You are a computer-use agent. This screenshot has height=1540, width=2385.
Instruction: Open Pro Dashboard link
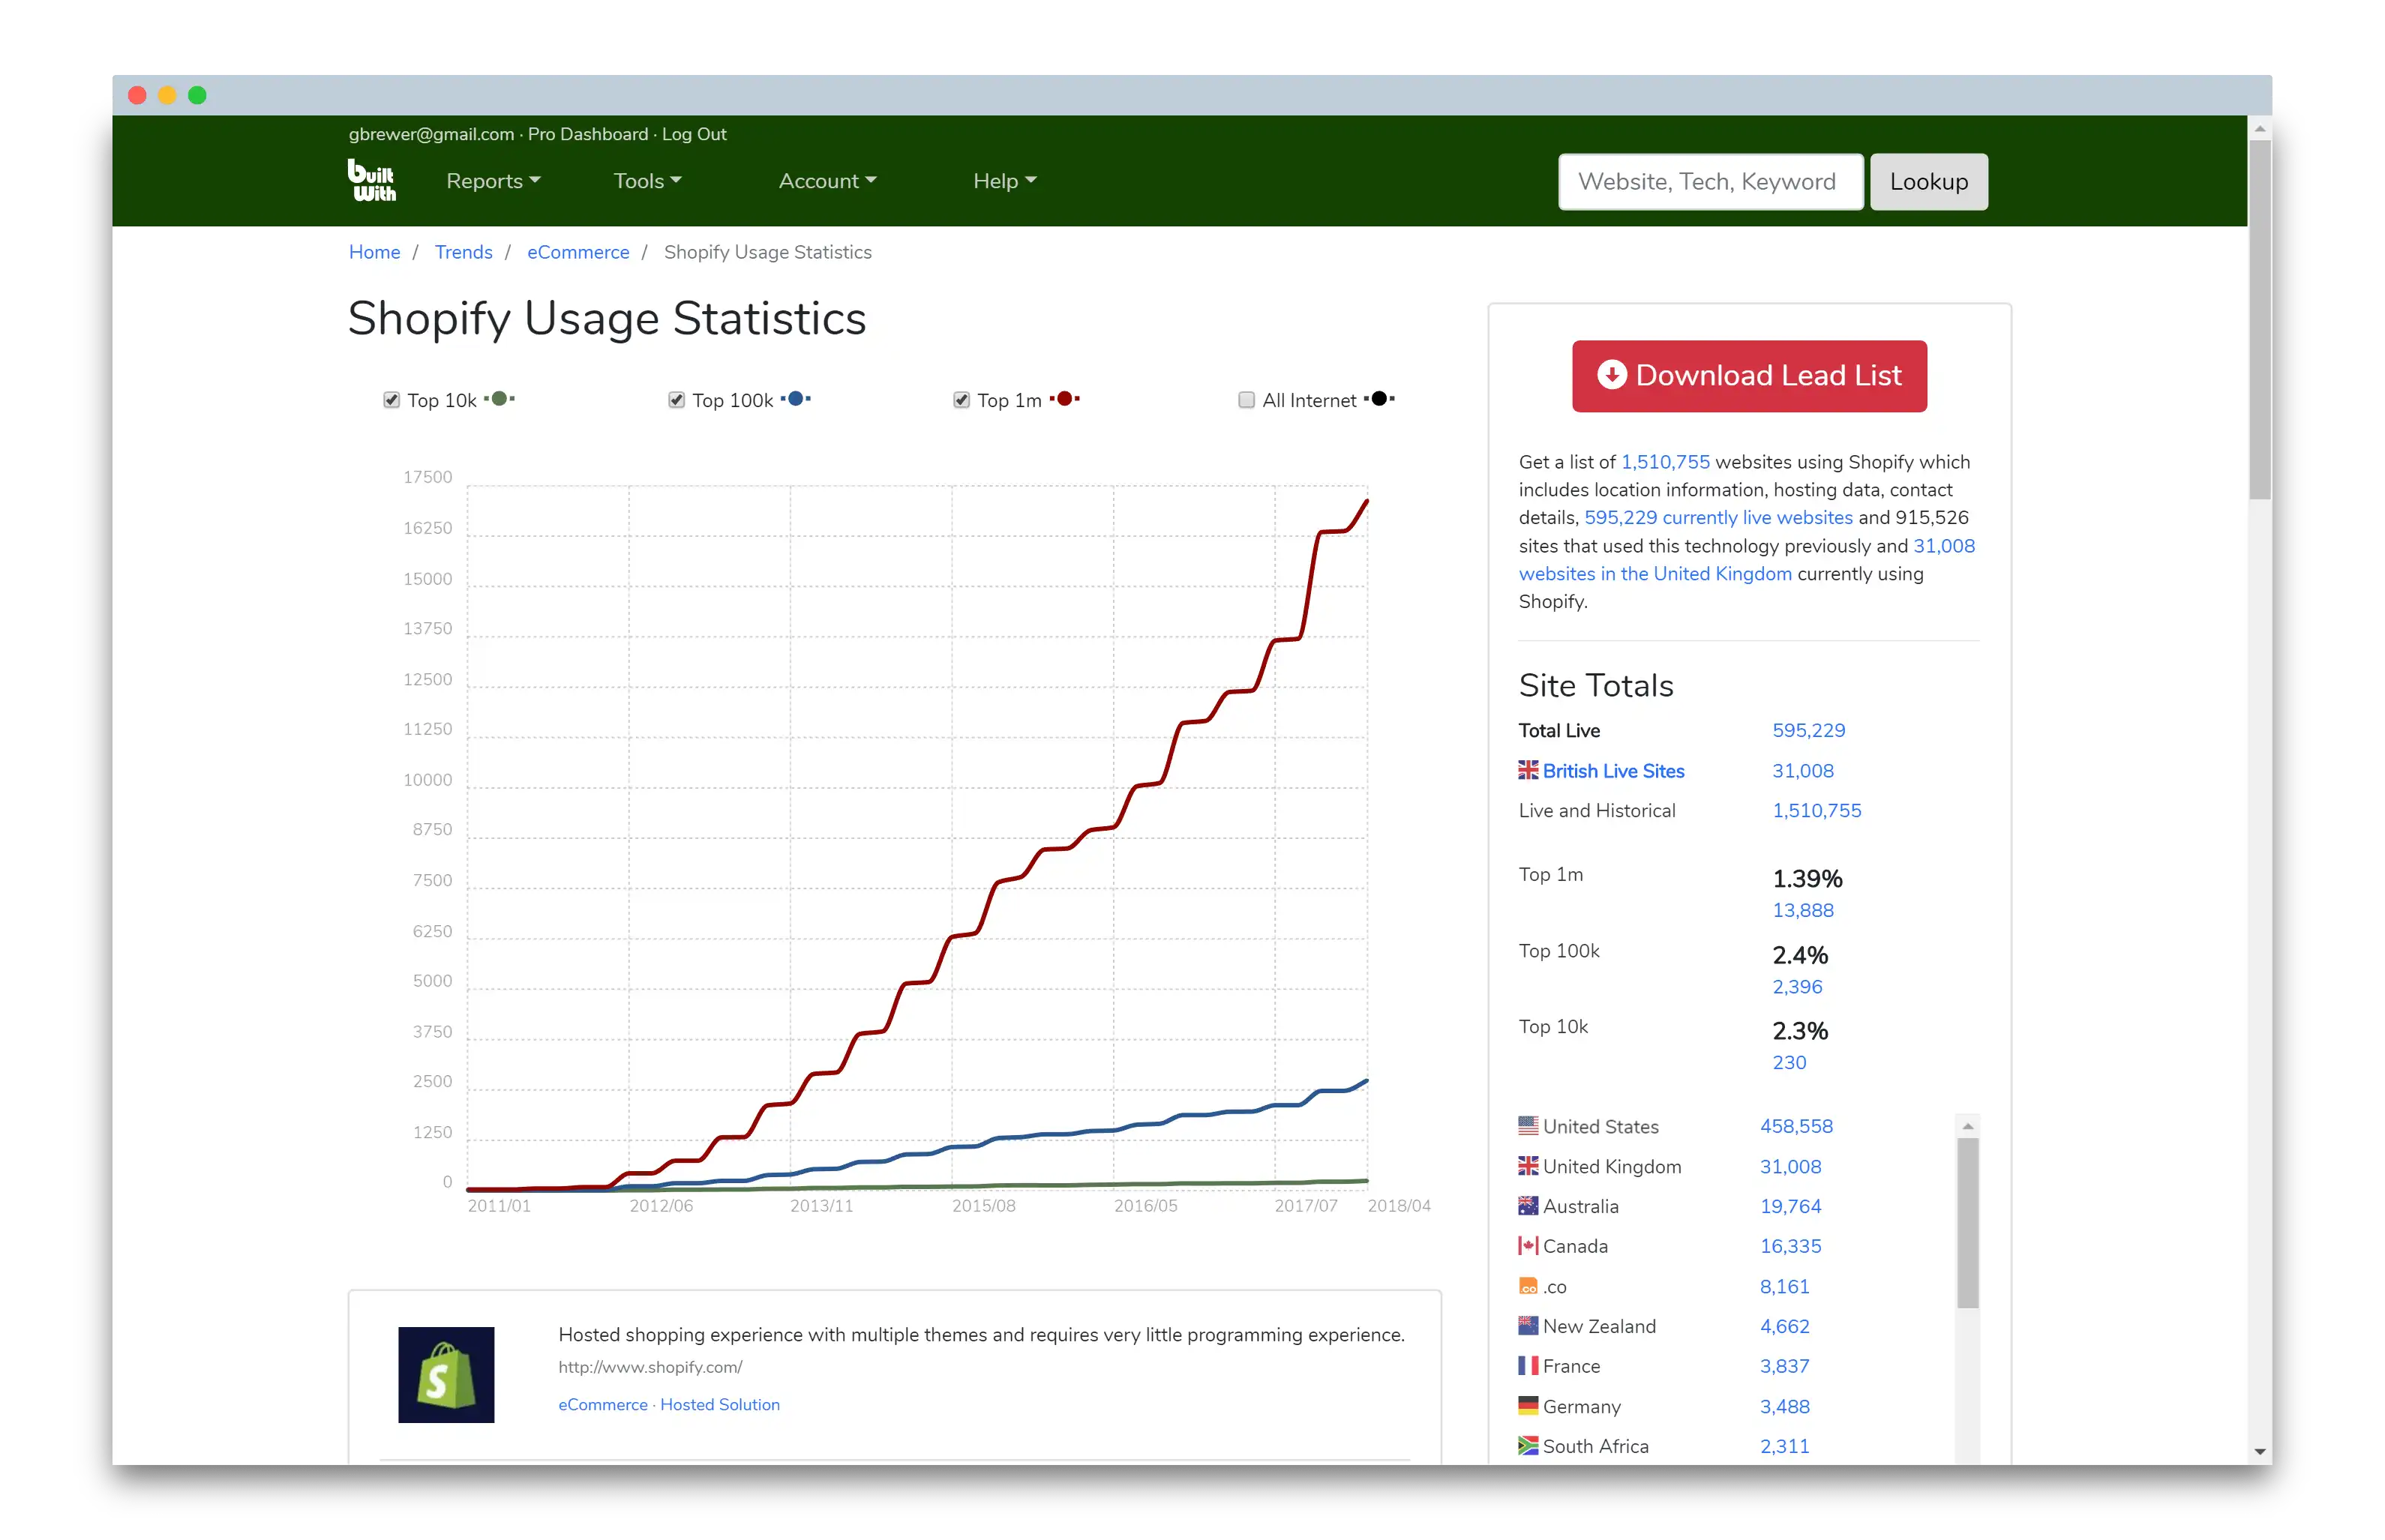pyautogui.click(x=587, y=134)
